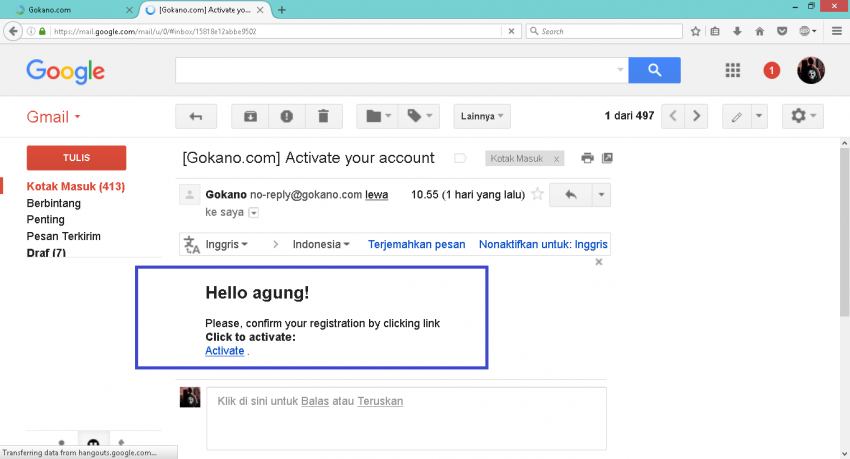
Task: Report email as spam
Action: click(287, 117)
